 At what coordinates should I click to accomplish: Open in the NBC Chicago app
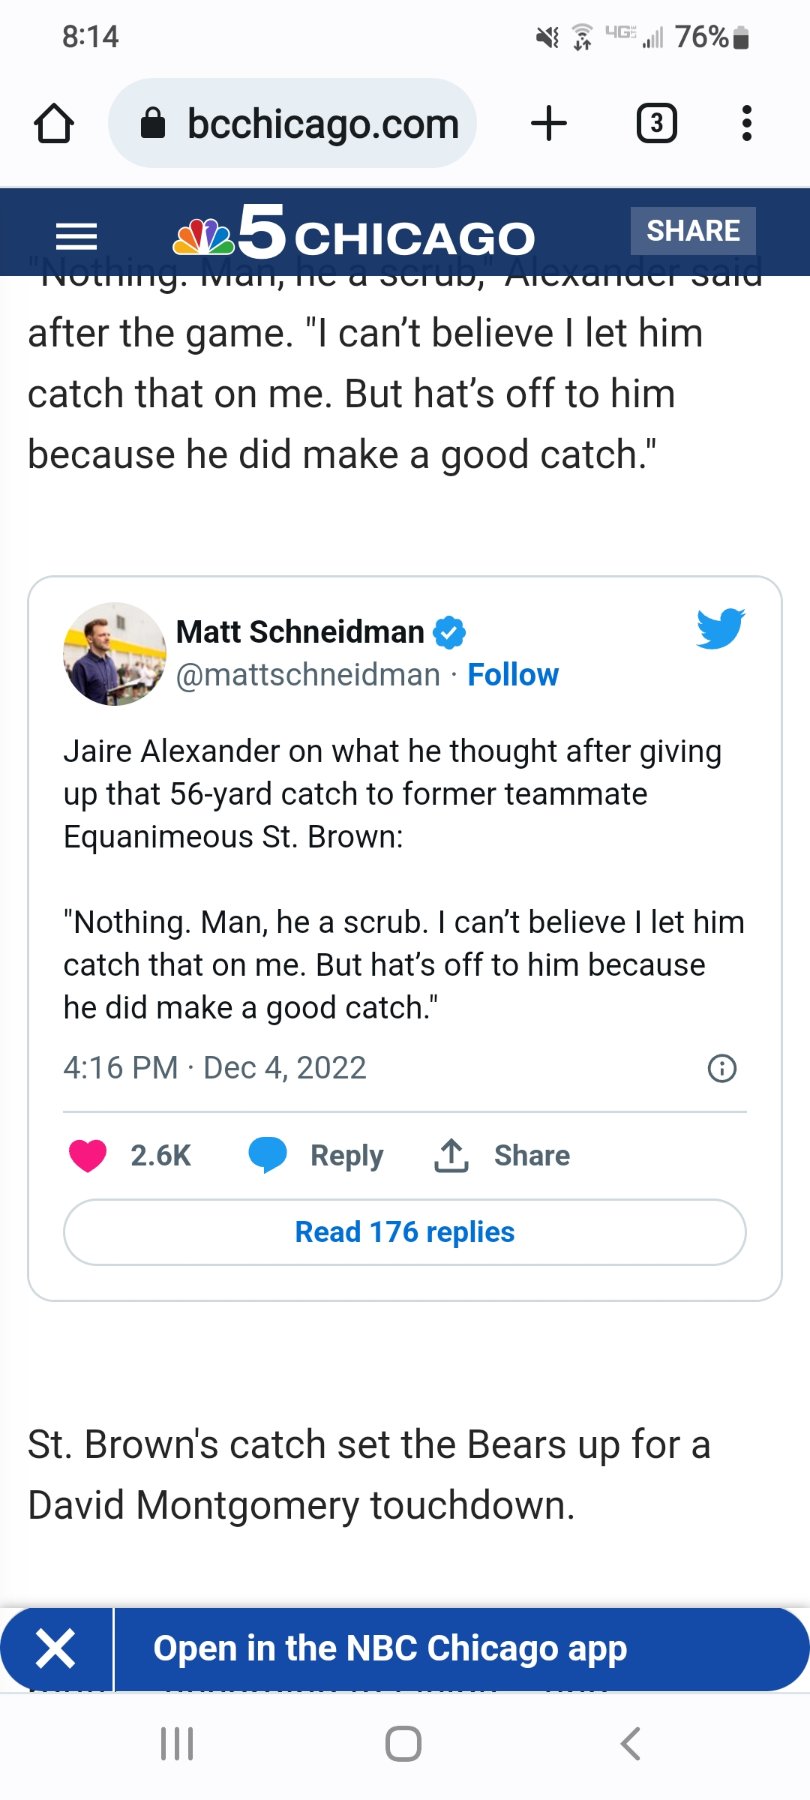click(390, 1648)
